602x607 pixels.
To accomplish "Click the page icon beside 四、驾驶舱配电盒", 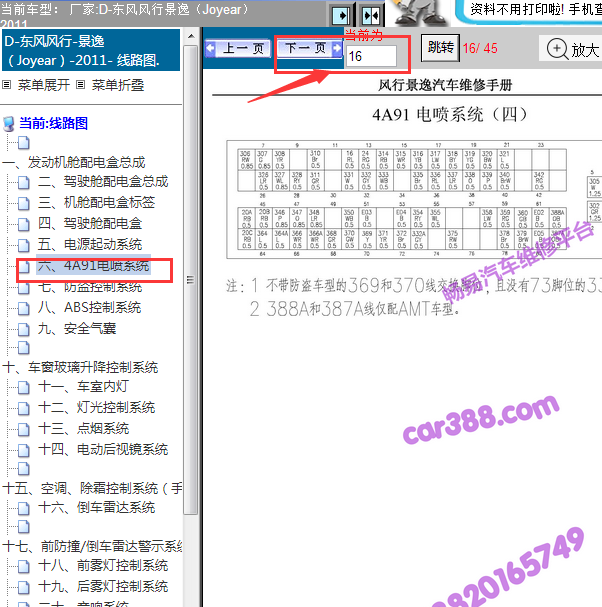I will click(24, 224).
